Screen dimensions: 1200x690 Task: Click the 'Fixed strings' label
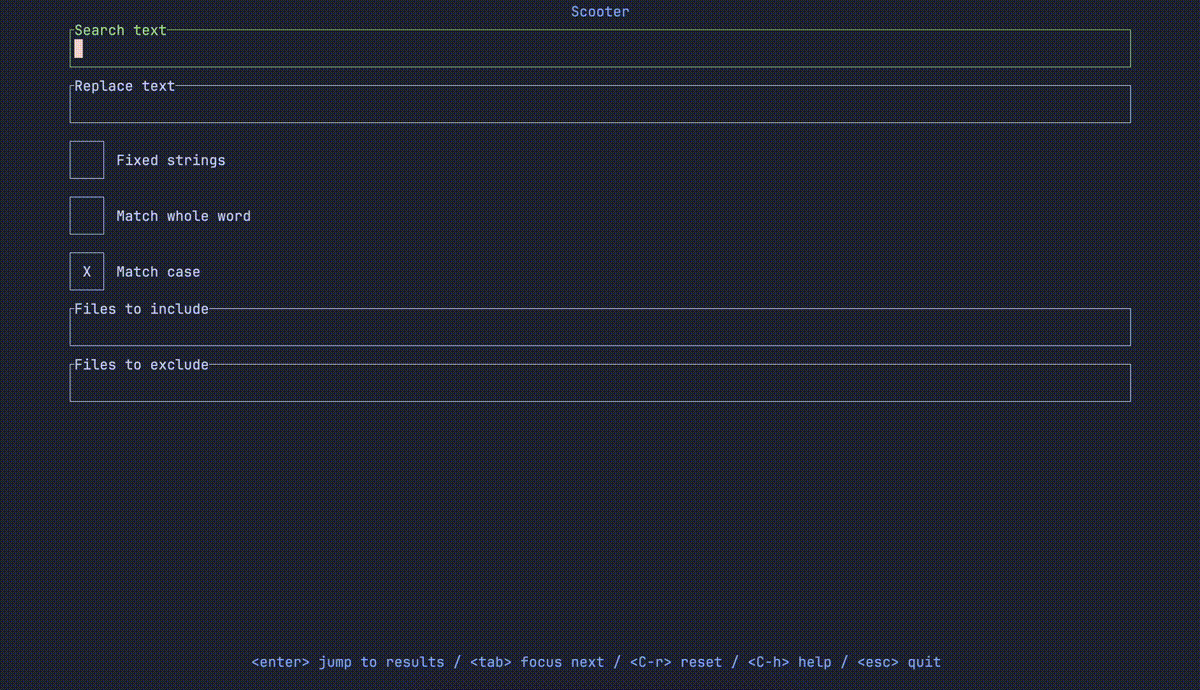(171, 160)
